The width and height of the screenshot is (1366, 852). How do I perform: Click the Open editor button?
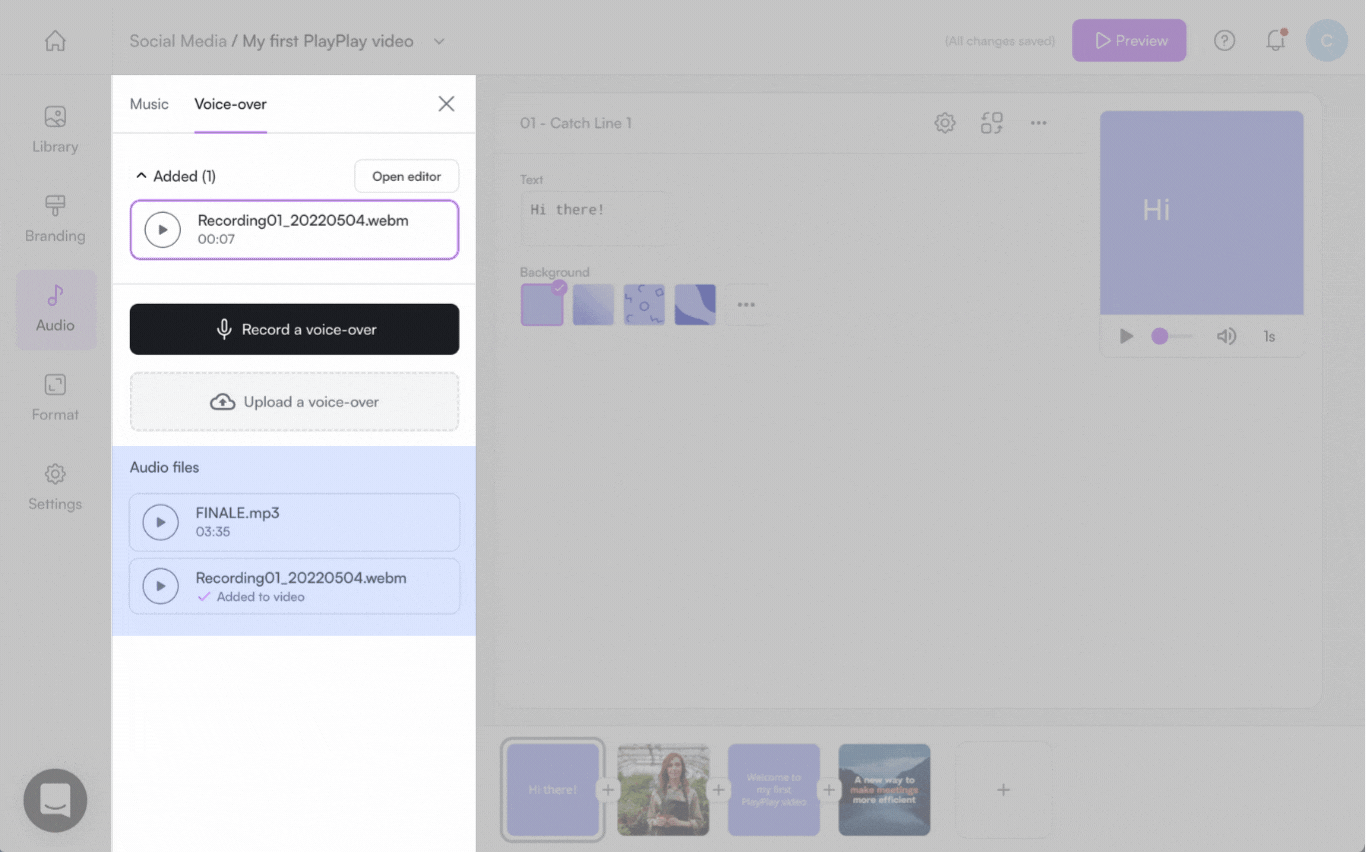(x=406, y=176)
